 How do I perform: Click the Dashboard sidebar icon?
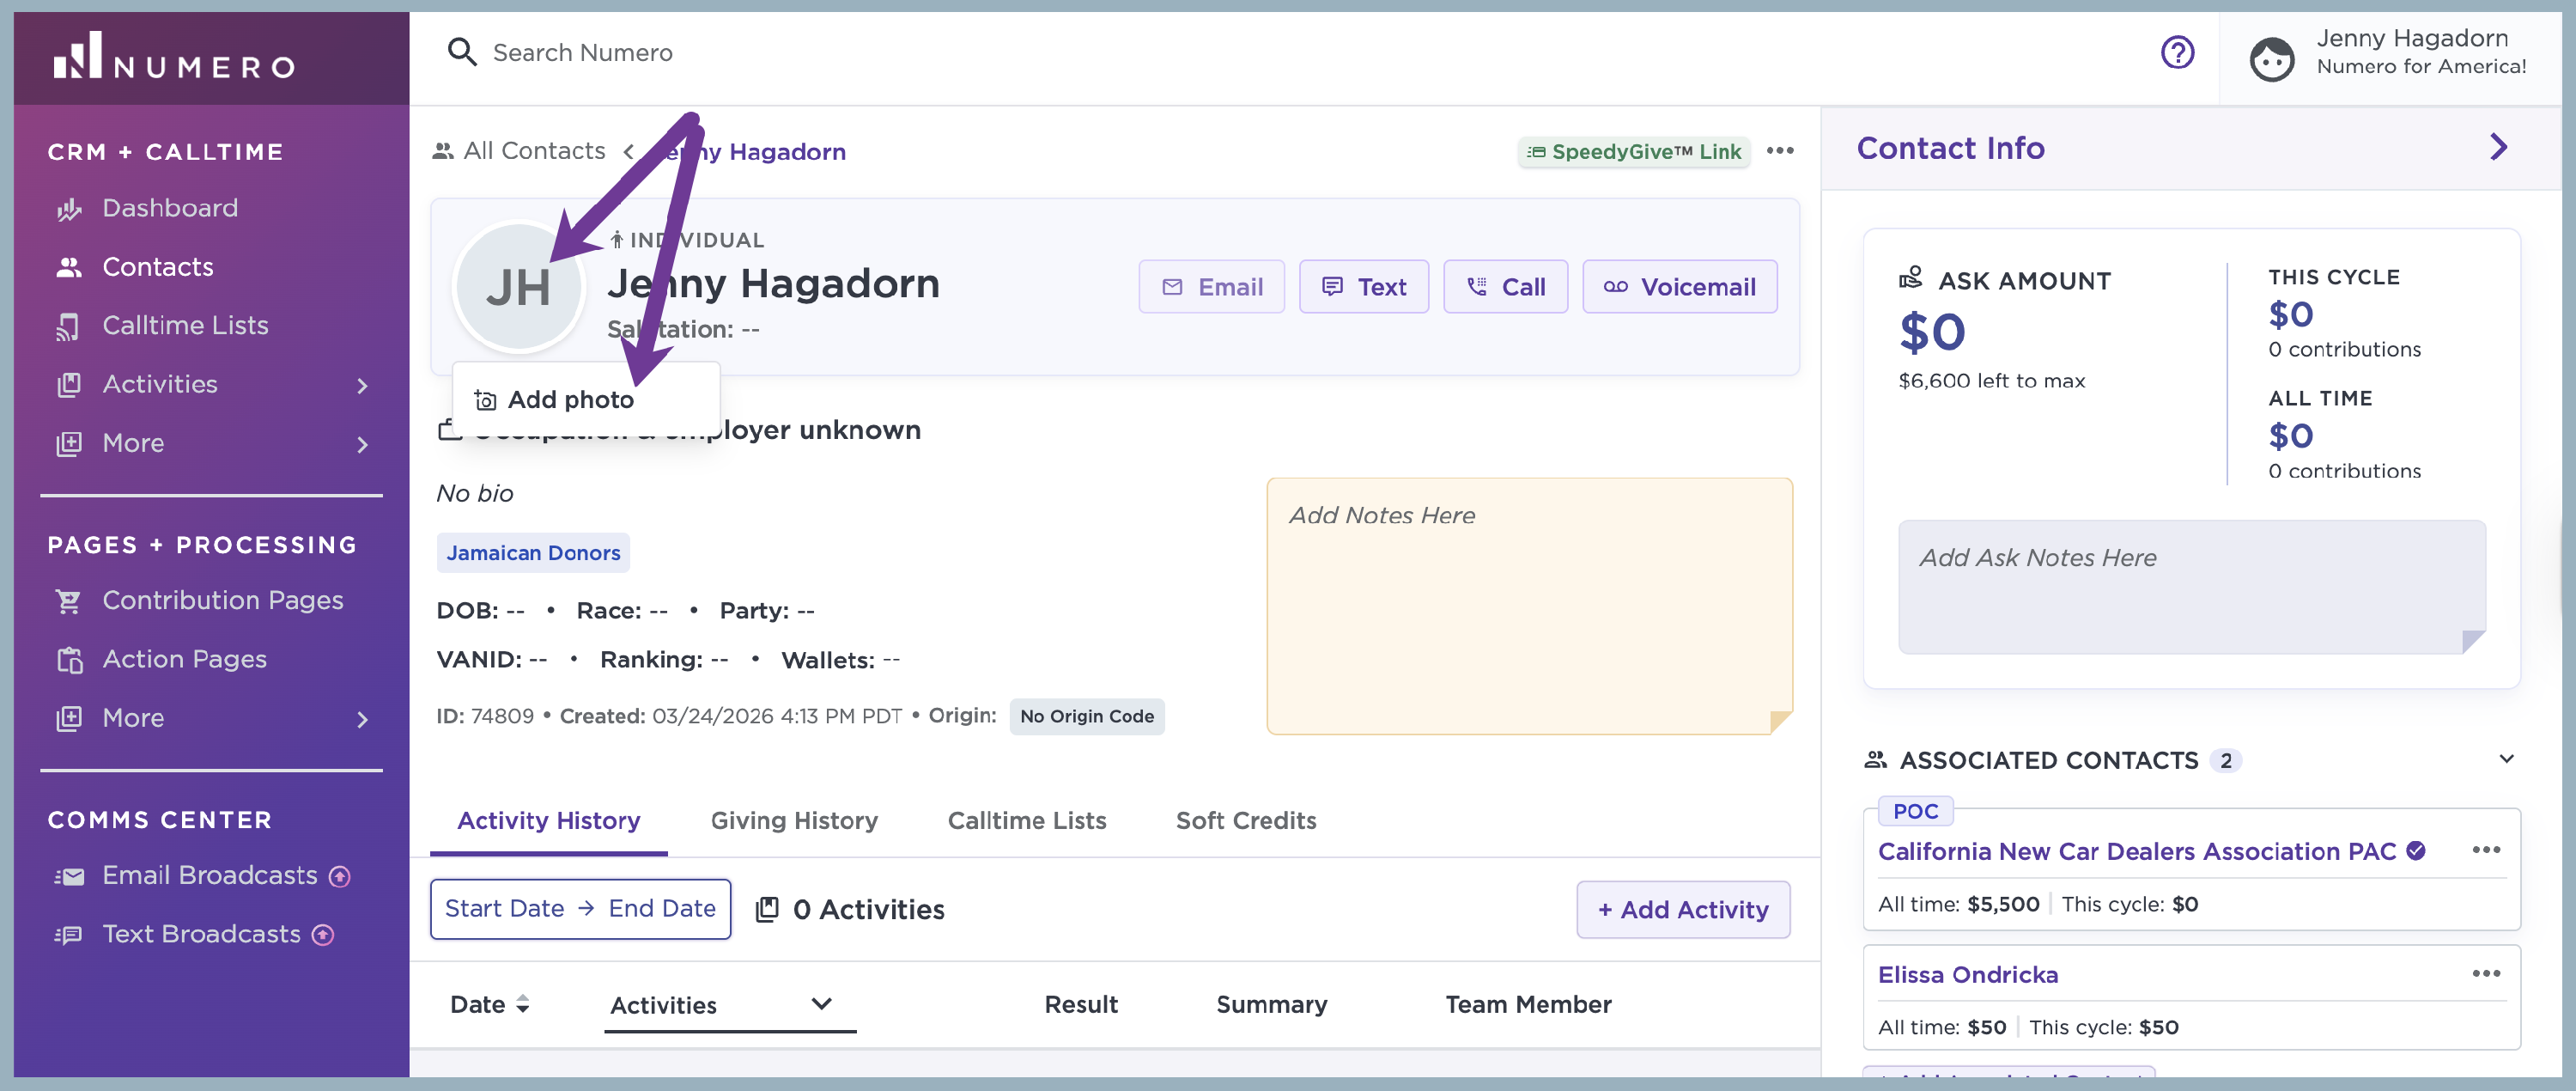point(69,208)
